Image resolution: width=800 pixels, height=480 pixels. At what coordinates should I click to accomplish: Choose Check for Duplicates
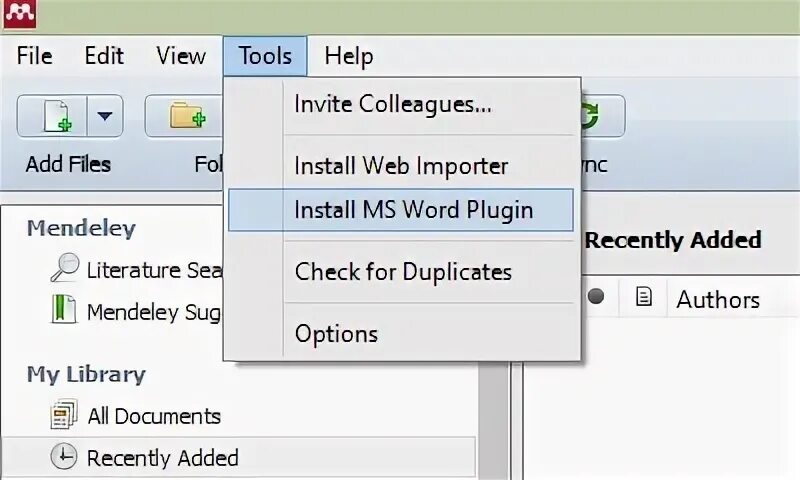[x=401, y=271]
